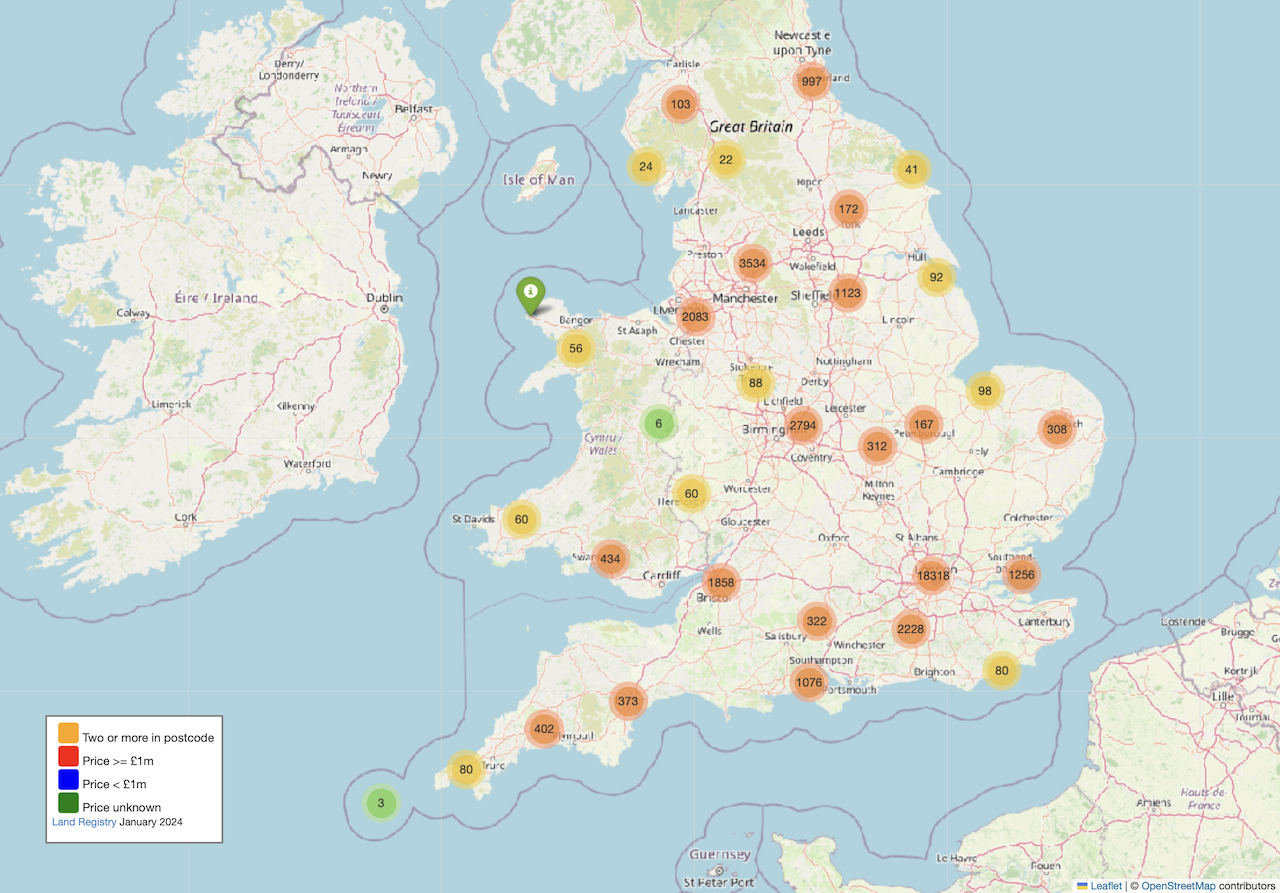Click the 1858 cluster near Bristol
Screen dimensions: 1280x893
coord(720,582)
